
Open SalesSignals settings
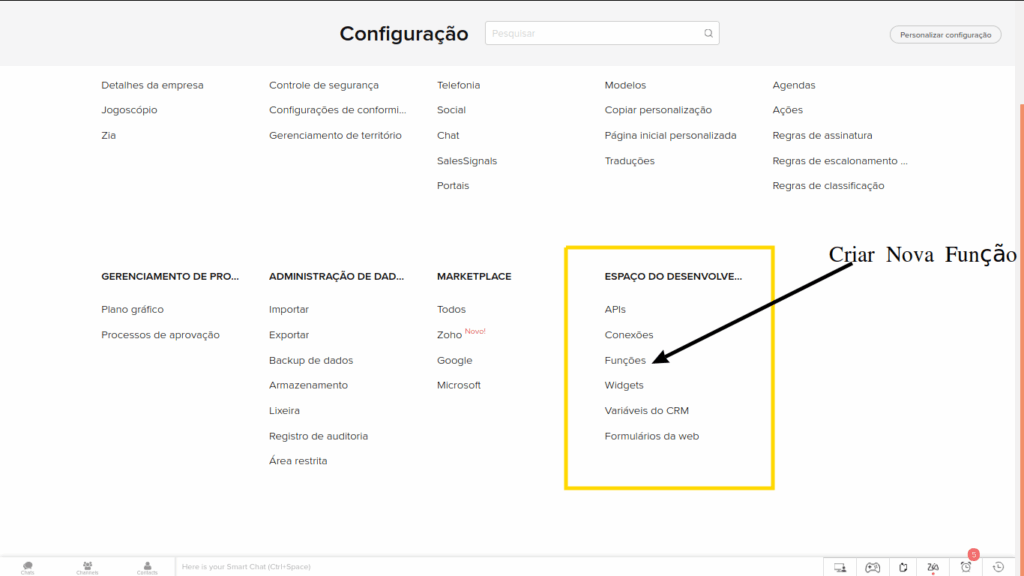pyautogui.click(x=467, y=161)
